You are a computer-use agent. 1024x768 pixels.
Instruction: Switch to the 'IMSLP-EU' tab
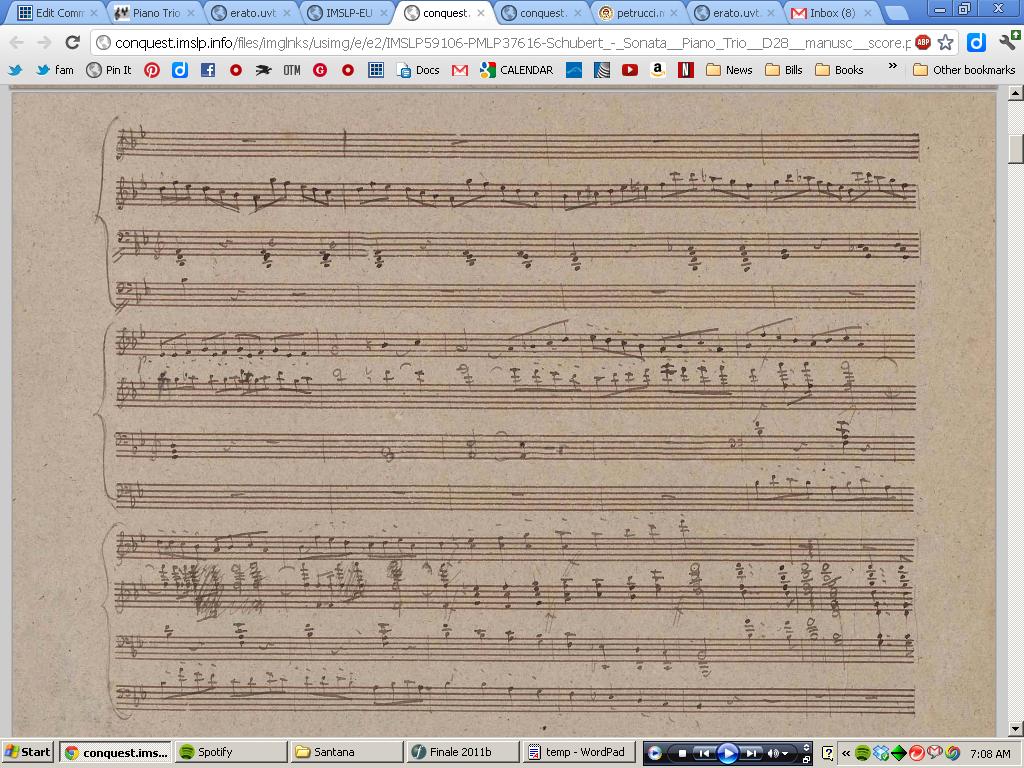(348, 12)
